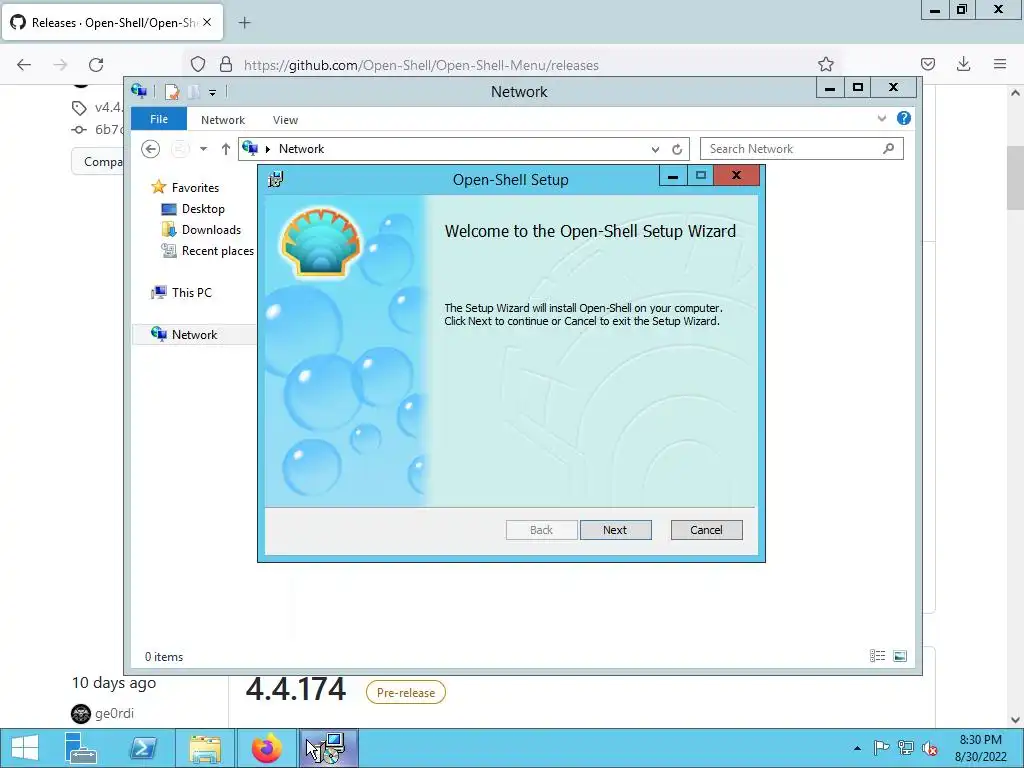View site security lock information
1024x768 pixels.
pyautogui.click(x=226, y=64)
